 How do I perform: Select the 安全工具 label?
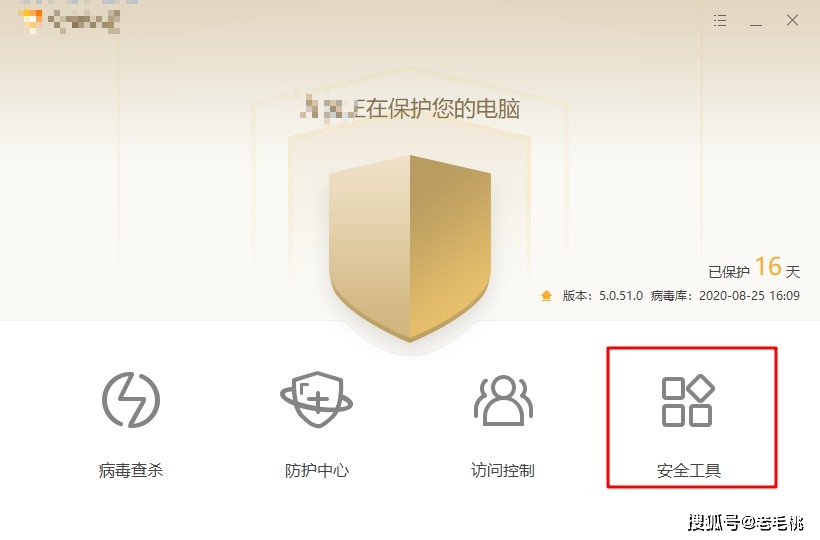click(689, 470)
